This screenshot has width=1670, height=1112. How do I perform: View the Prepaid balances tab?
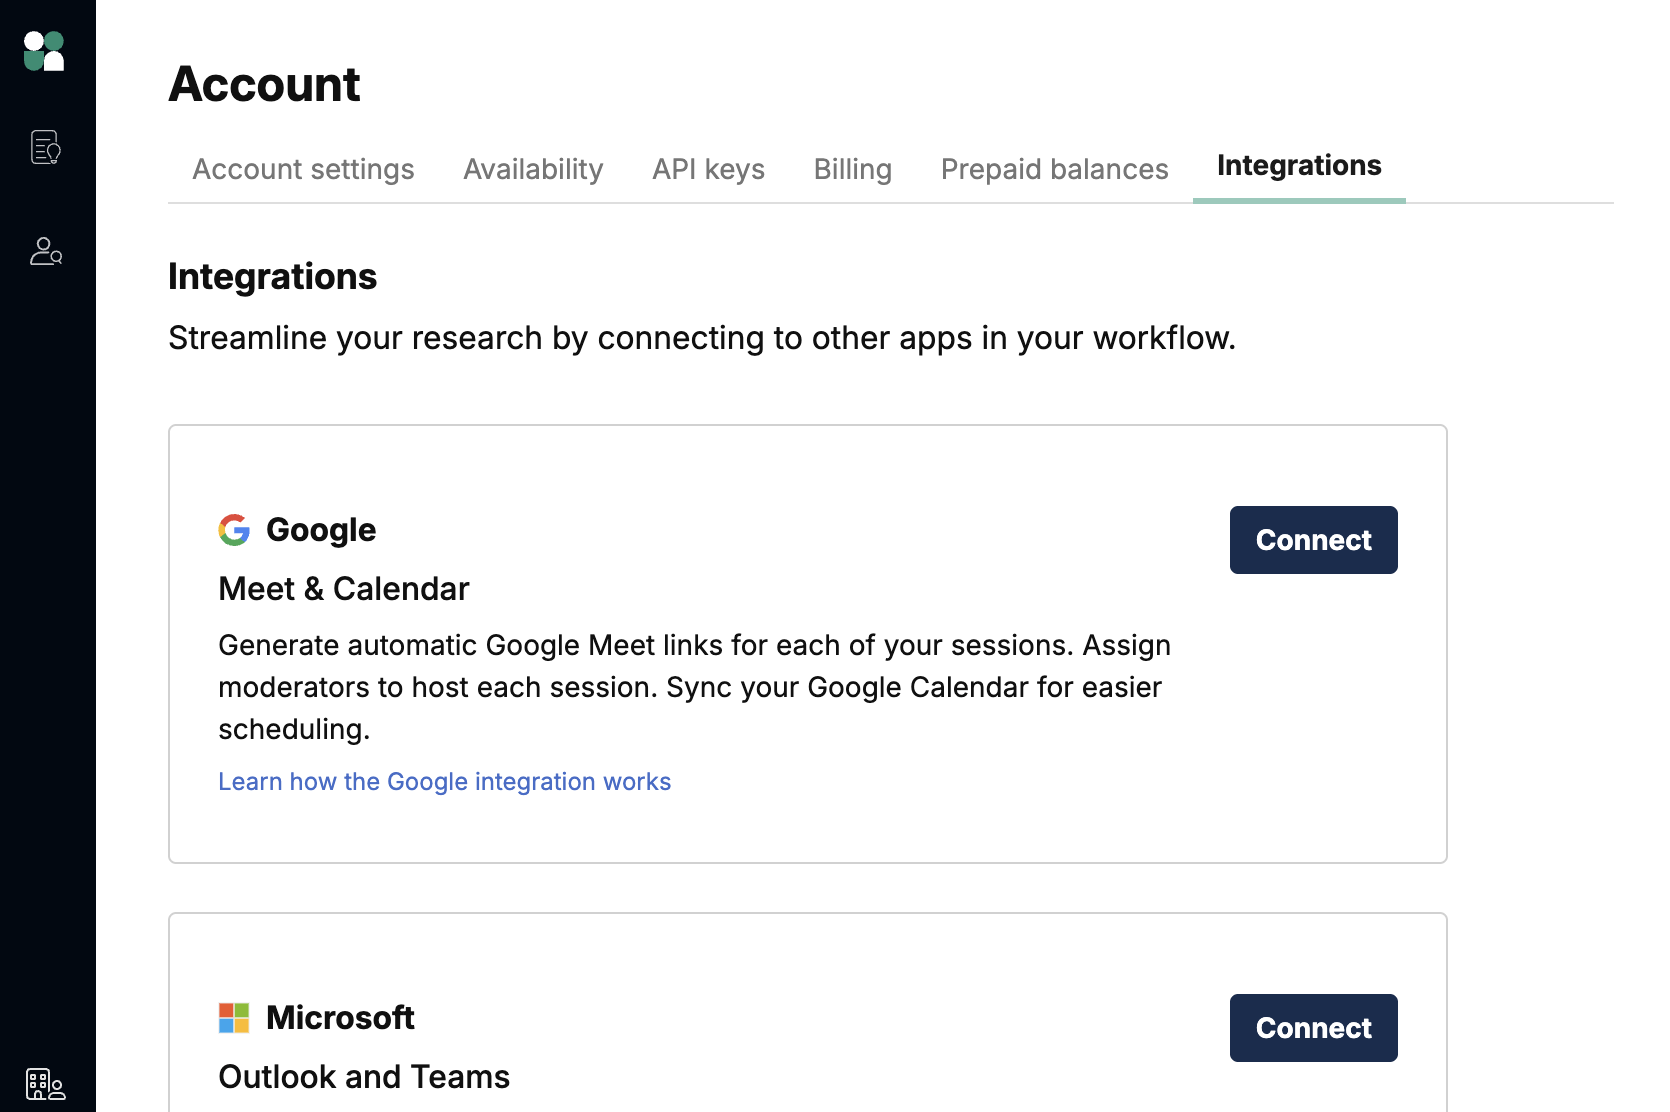1054,169
